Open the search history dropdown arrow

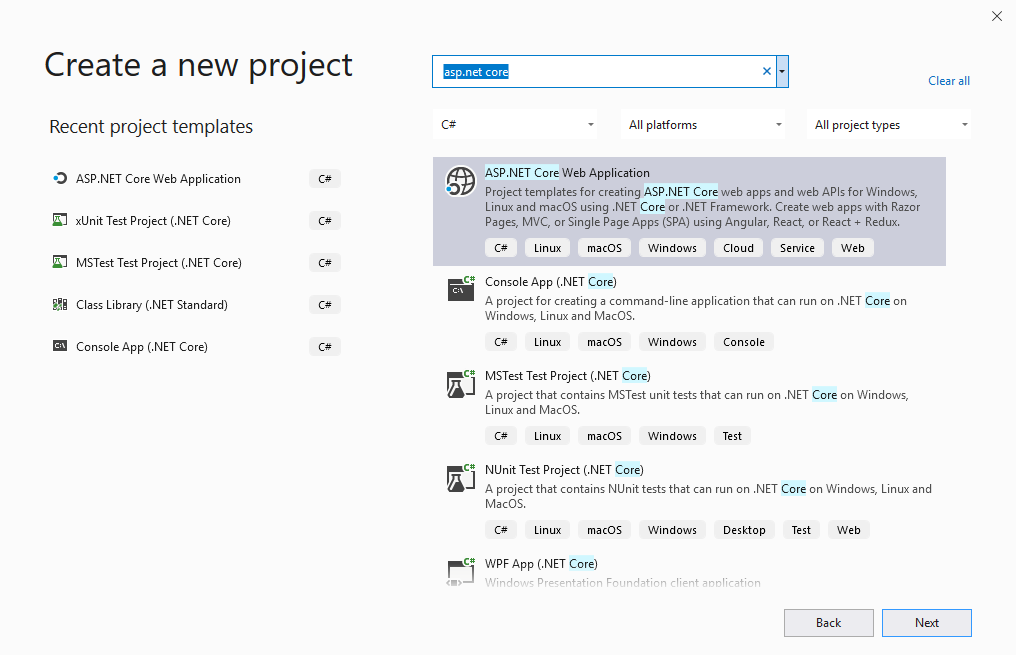(782, 71)
